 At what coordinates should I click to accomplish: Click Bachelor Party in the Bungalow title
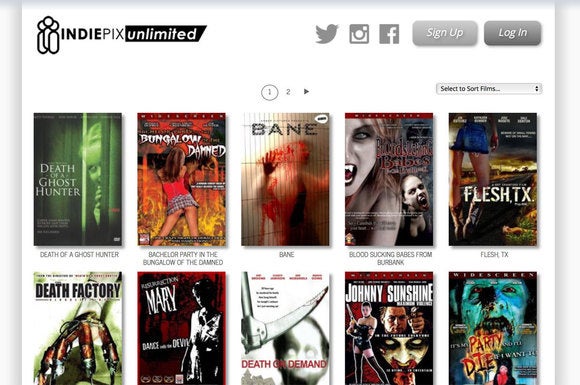coord(183,259)
